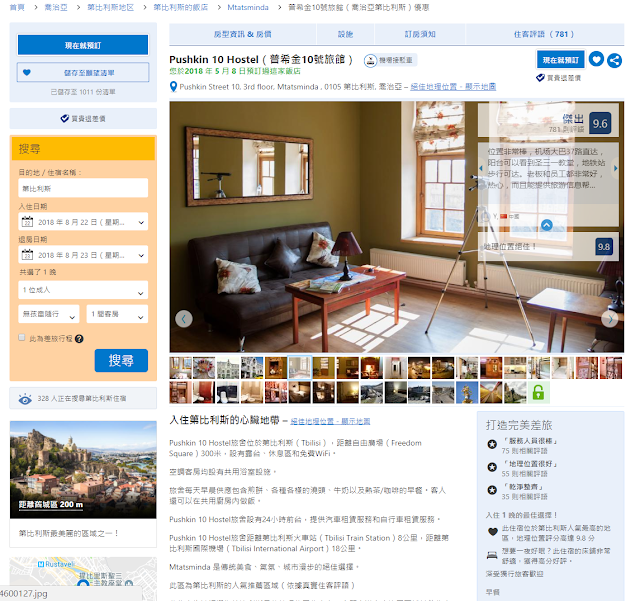Open check-in date dropdown

point(83,222)
